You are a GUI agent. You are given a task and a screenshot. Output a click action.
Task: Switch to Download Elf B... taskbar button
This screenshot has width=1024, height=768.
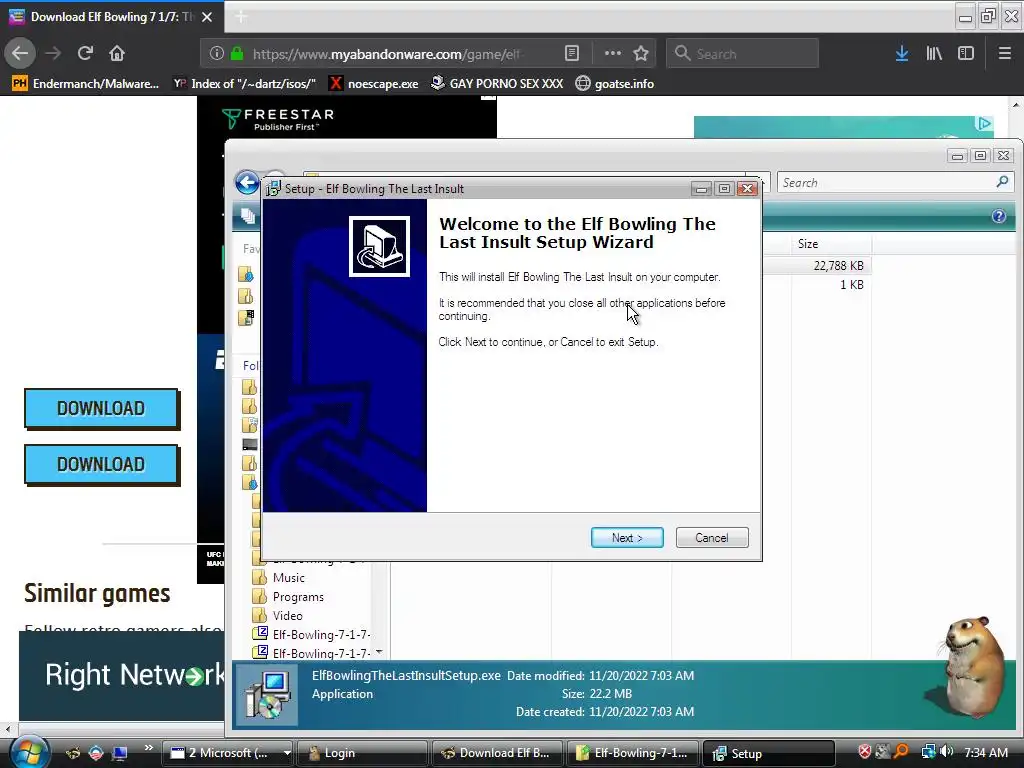click(497, 753)
